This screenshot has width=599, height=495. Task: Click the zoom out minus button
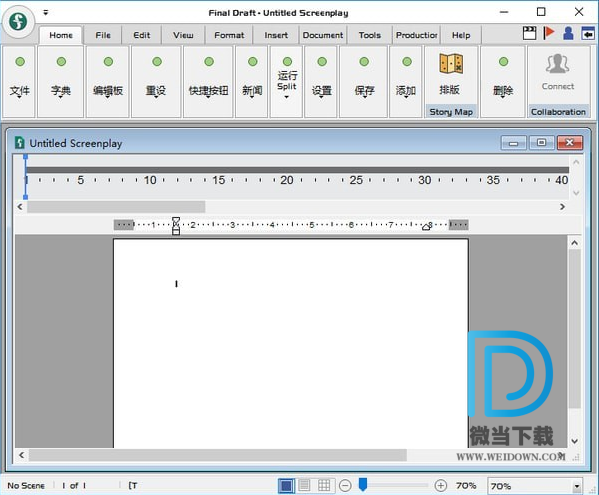click(x=345, y=486)
